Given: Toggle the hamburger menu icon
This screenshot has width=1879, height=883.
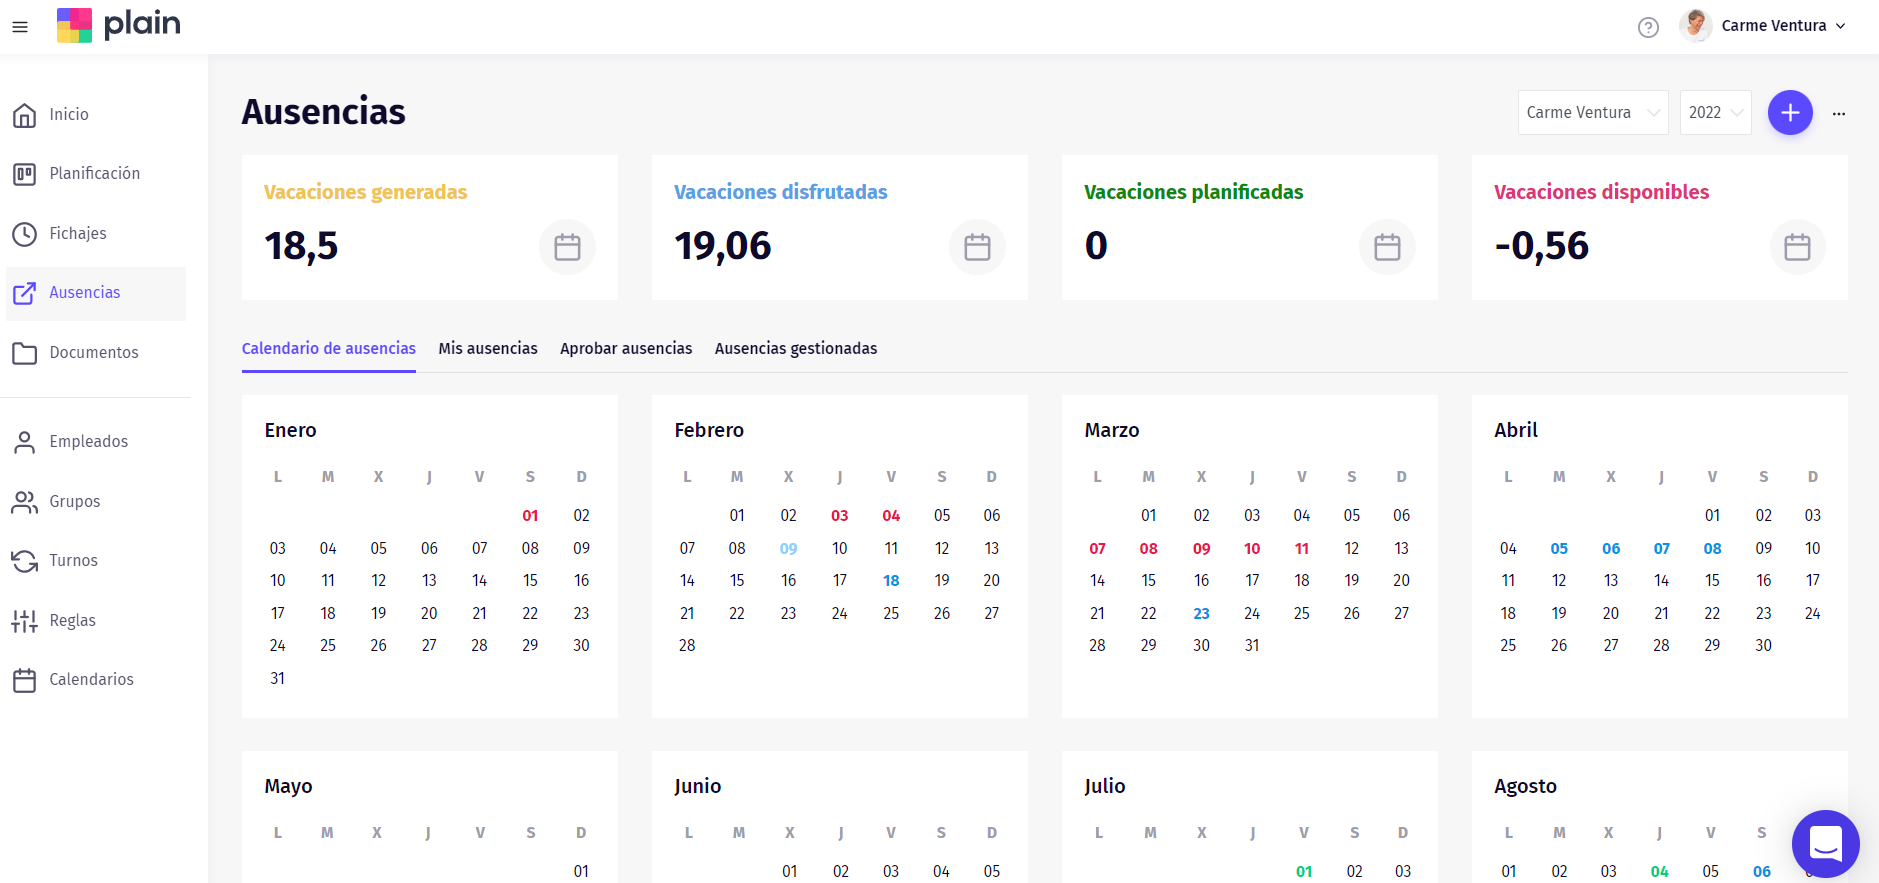Looking at the screenshot, I should [20, 27].
